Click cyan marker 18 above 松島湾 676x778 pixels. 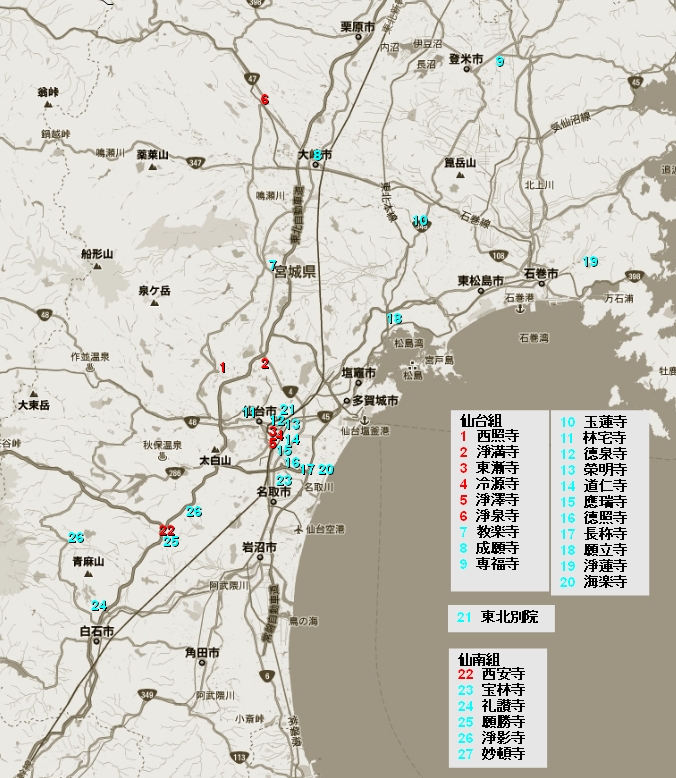[394, 319]
